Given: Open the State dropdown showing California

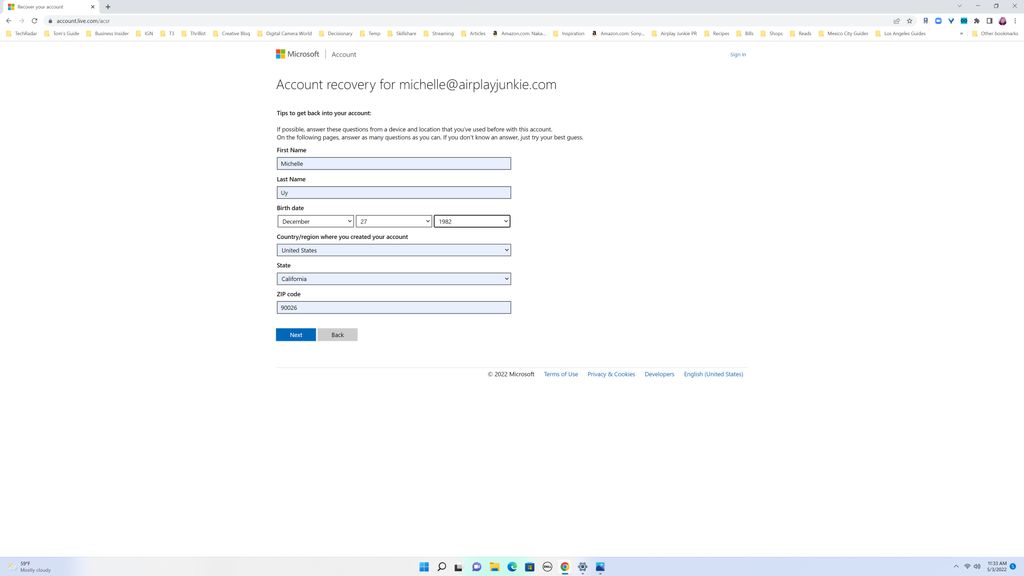Looking at the screenshot, I should [x=392, y=279].
